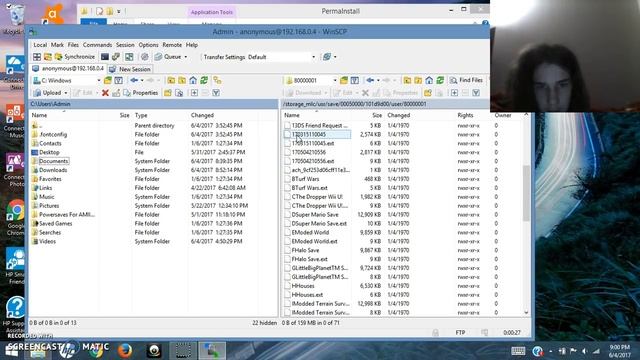Click local open directory folder icon
Viewport: 640px width, 360px height.
click(x=108, y=80)
